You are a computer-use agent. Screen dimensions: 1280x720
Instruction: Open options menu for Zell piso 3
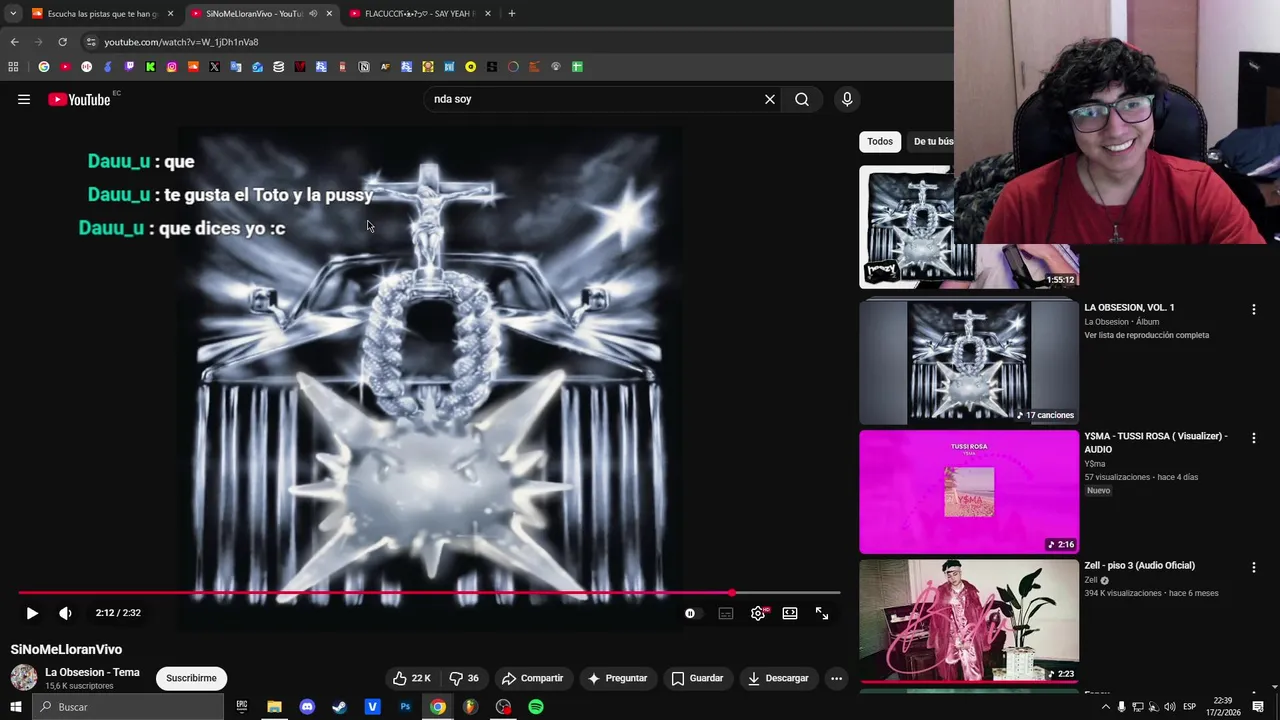[1253, 567]
